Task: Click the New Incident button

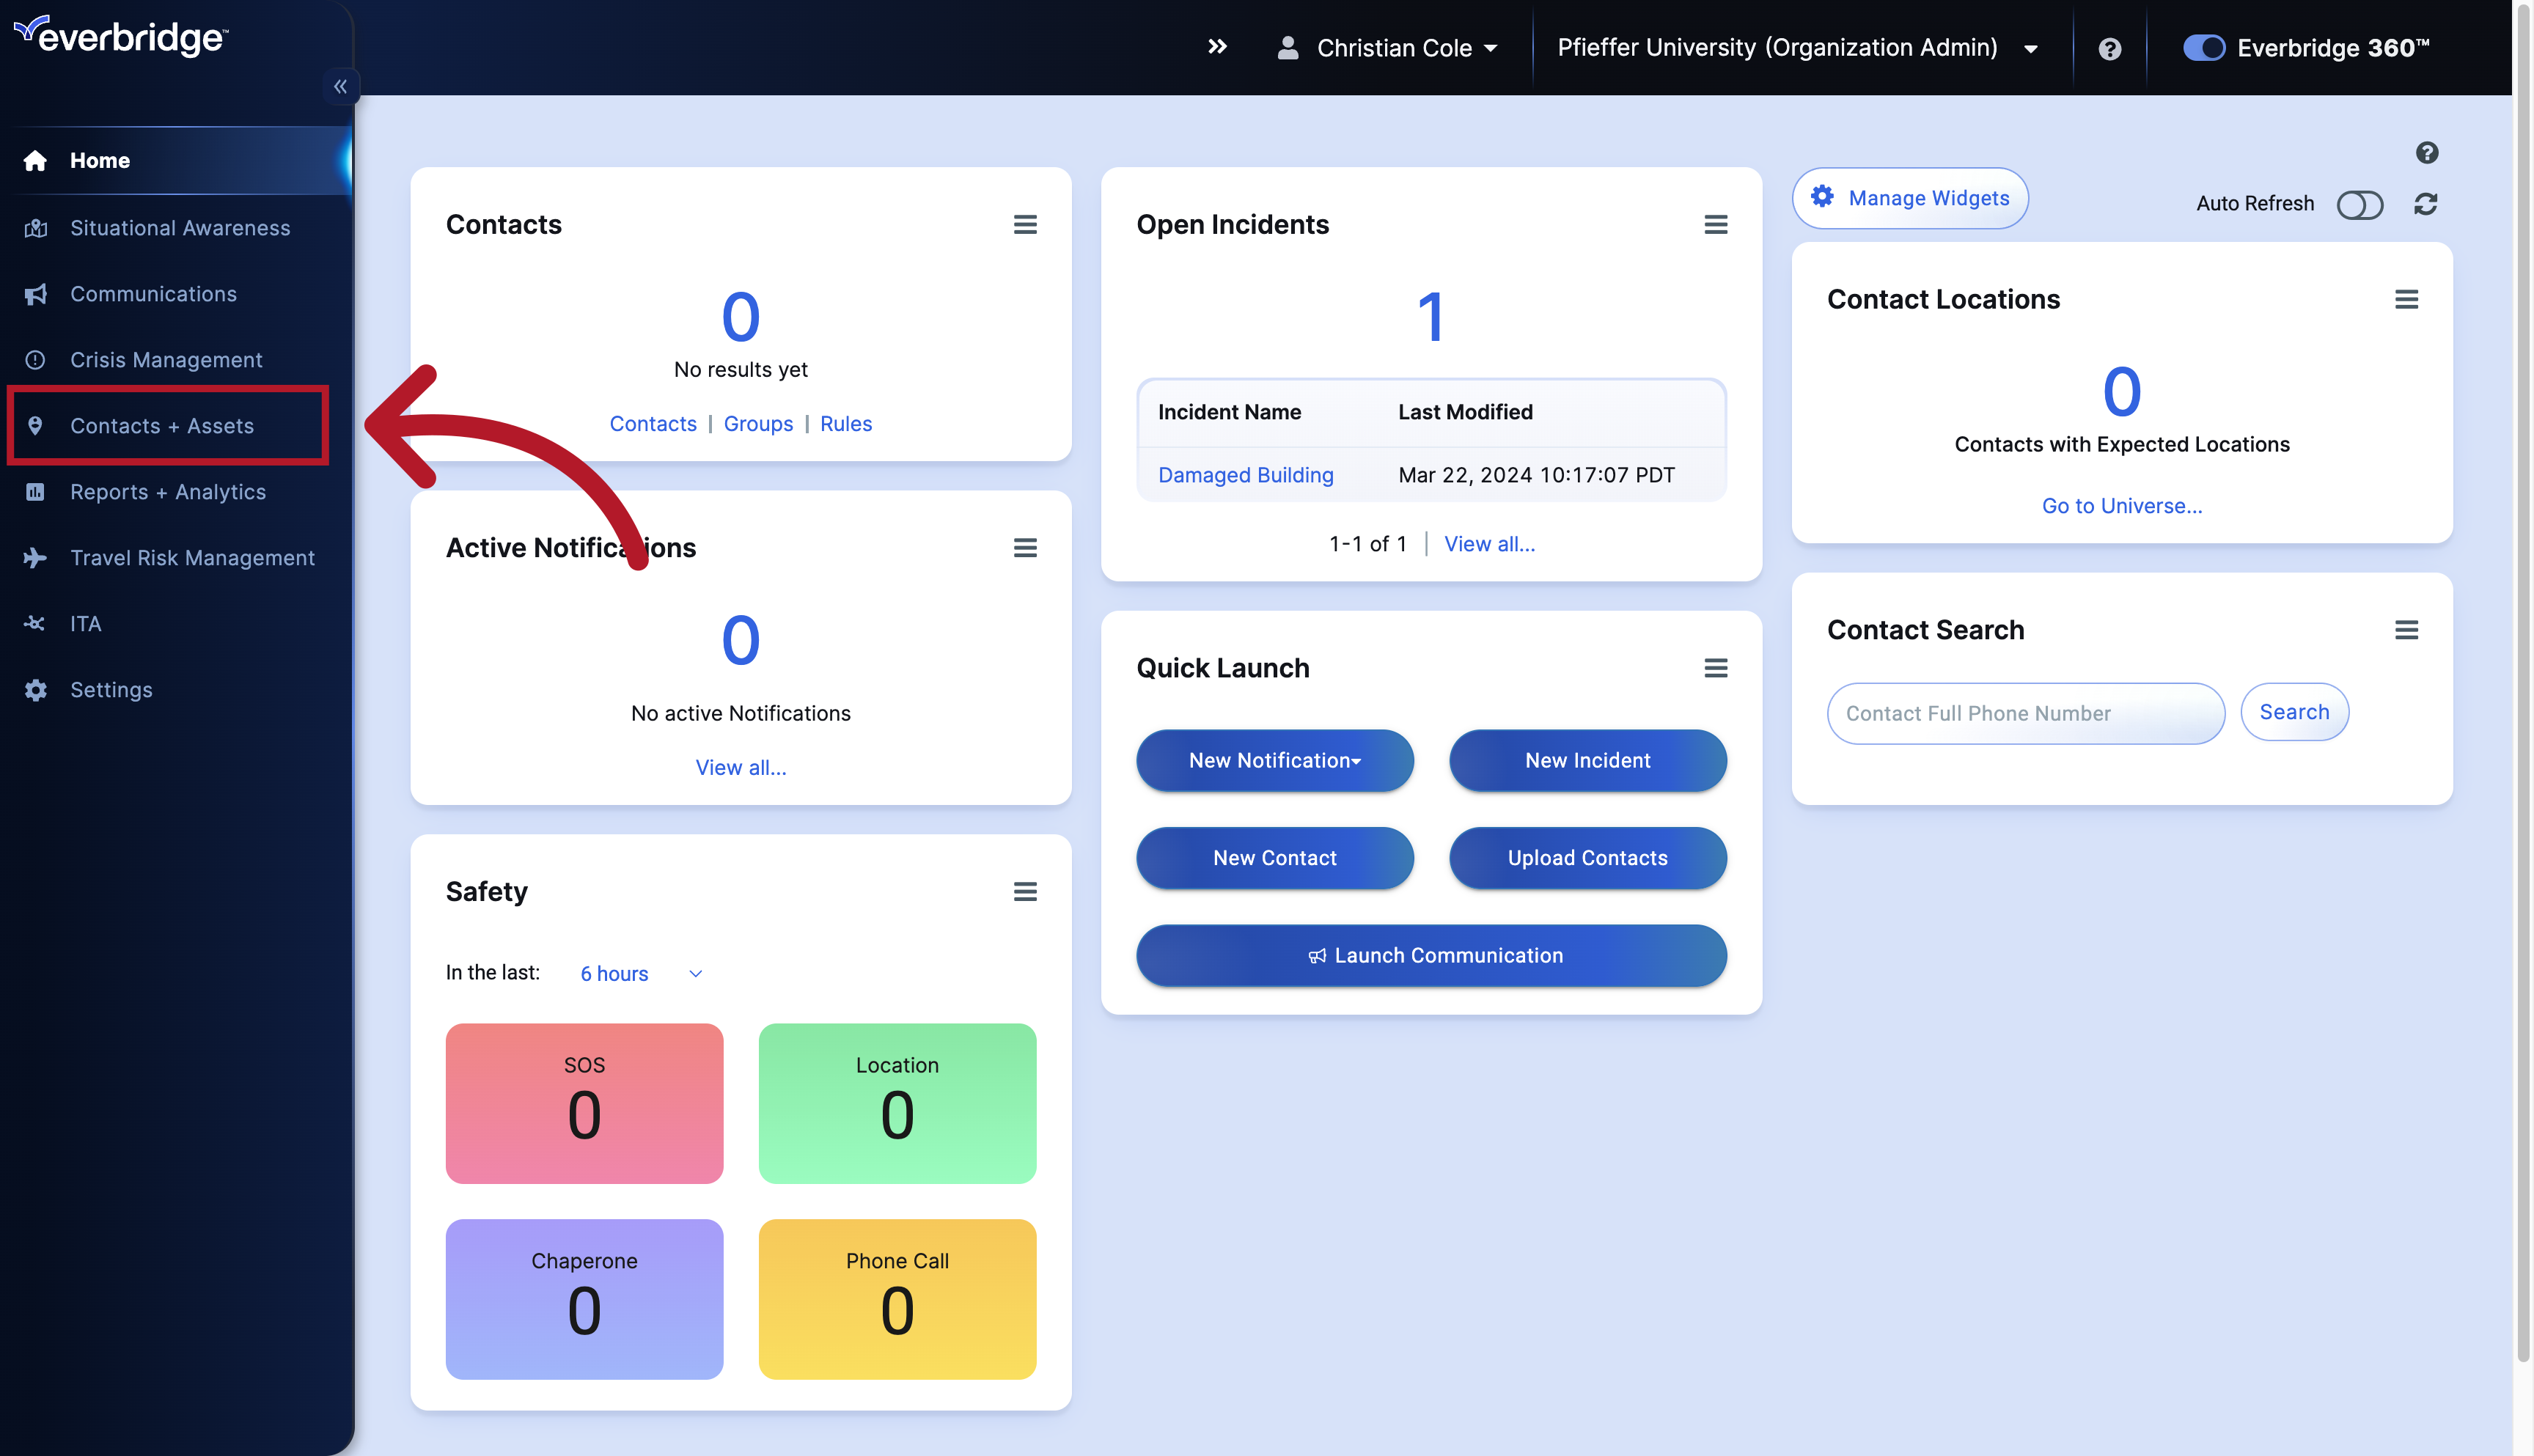Action: click(1587, 760)
